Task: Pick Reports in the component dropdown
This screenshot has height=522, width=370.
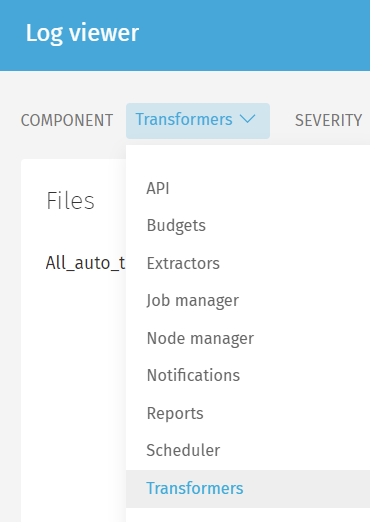Action: tap(248, 413)
